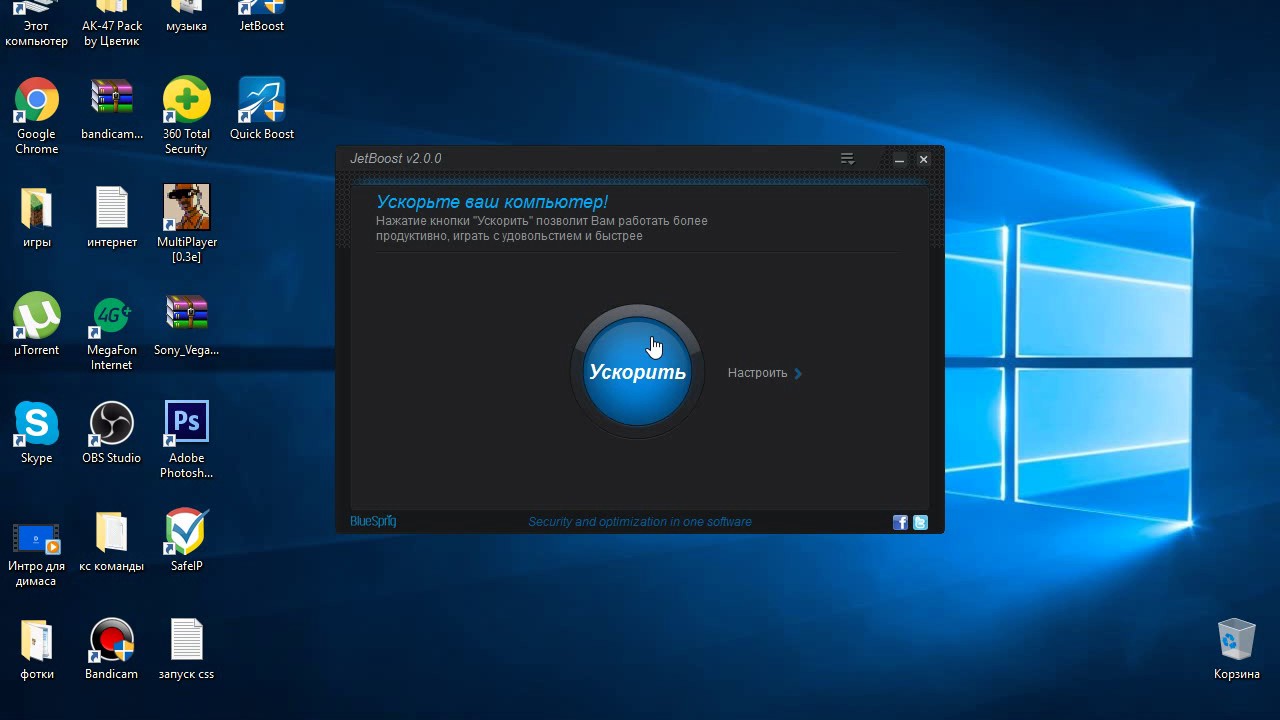Select the музыка desktop folder
This screenshot has width=1280, height=720.
(x=186, y=17)
